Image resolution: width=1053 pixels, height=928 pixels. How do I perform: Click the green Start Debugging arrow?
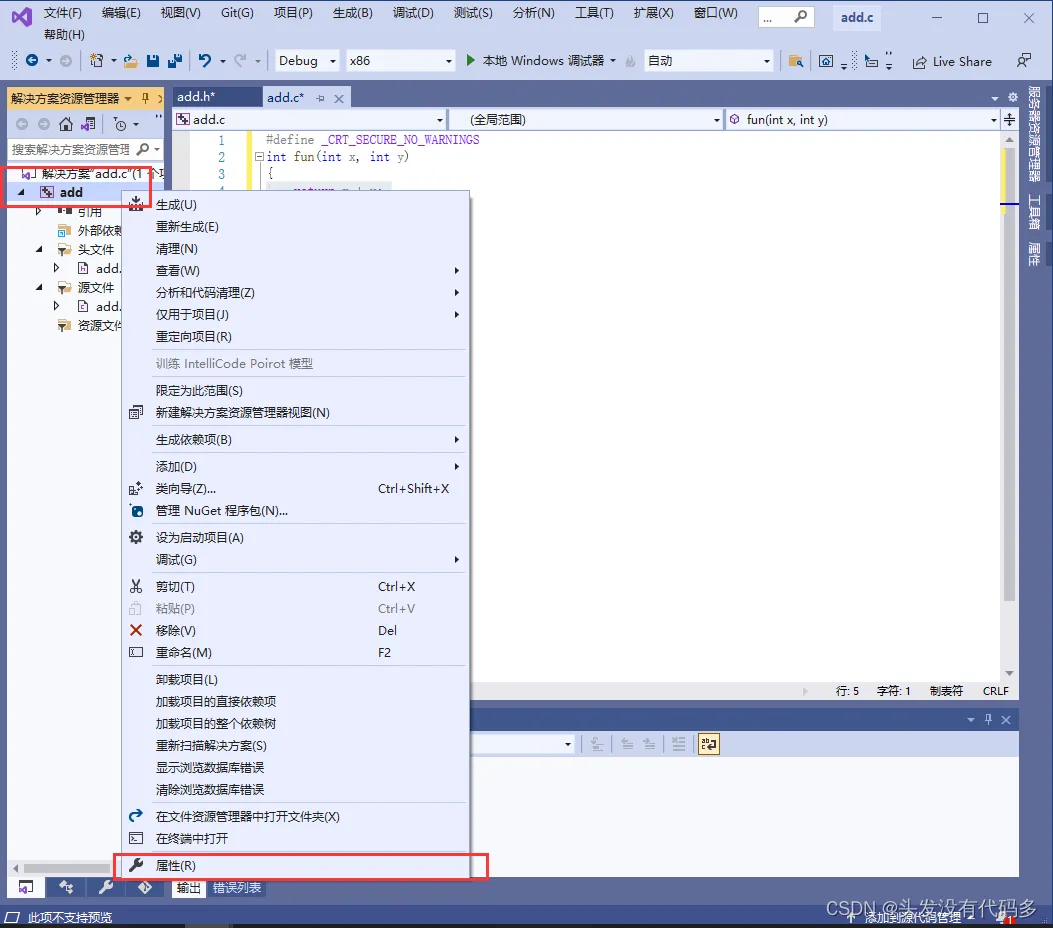point(470,61)
